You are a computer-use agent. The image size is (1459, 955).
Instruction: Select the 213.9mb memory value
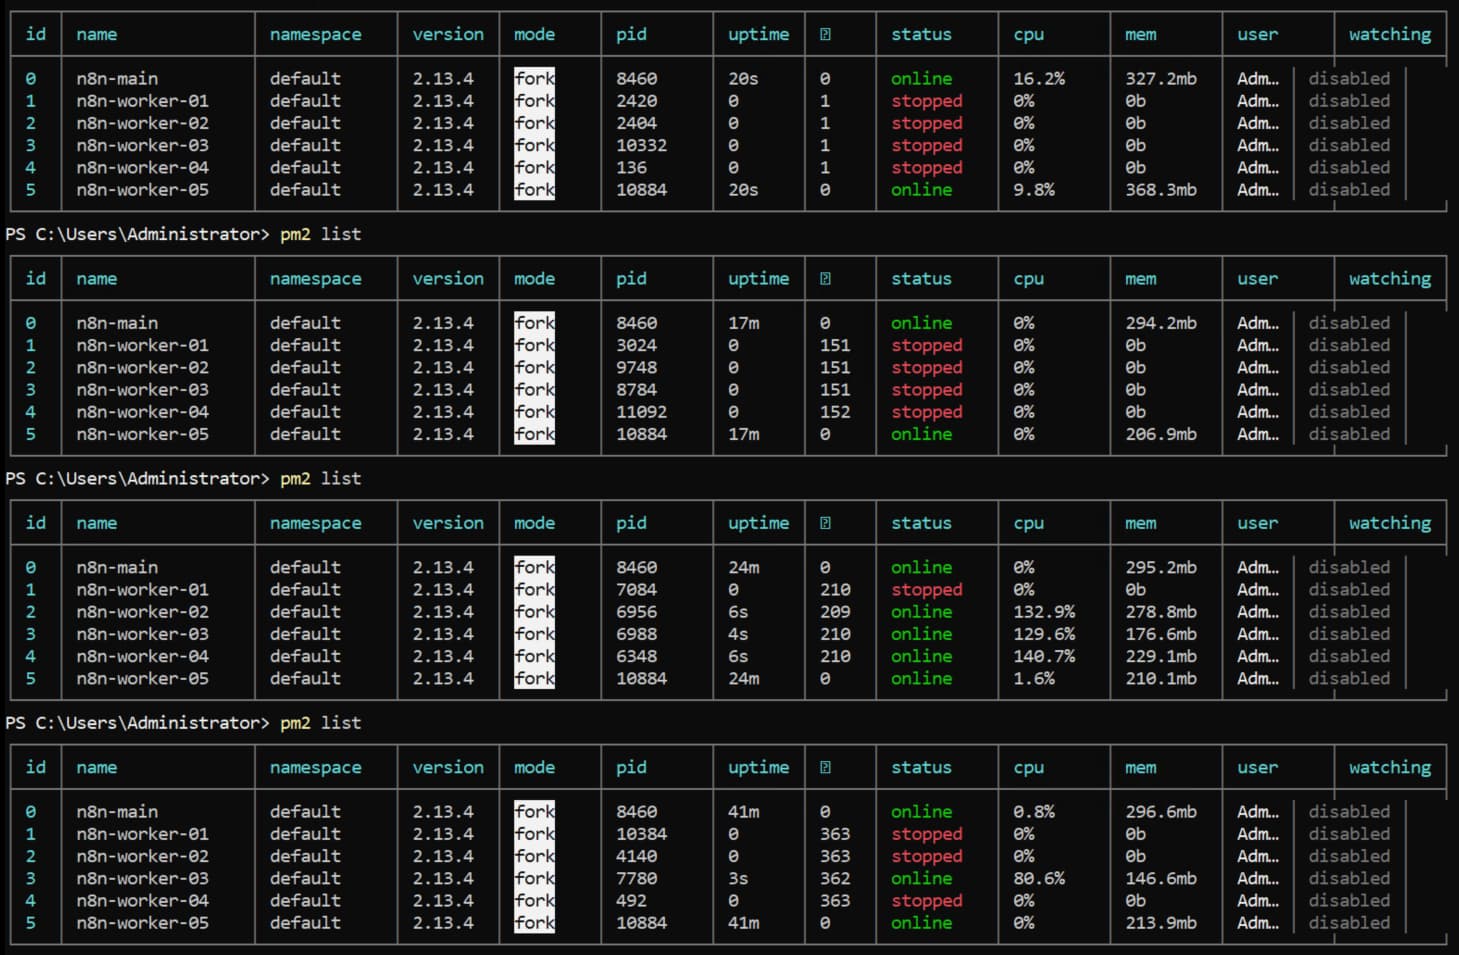point(1160,923)
